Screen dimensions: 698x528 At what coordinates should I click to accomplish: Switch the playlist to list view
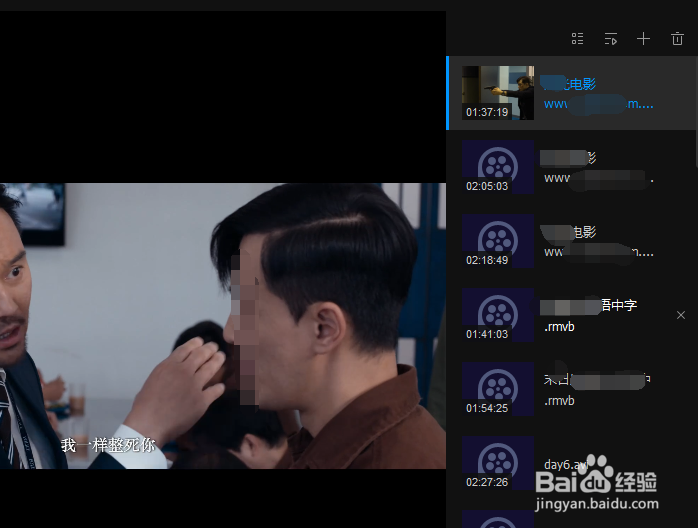coord(577,39)
